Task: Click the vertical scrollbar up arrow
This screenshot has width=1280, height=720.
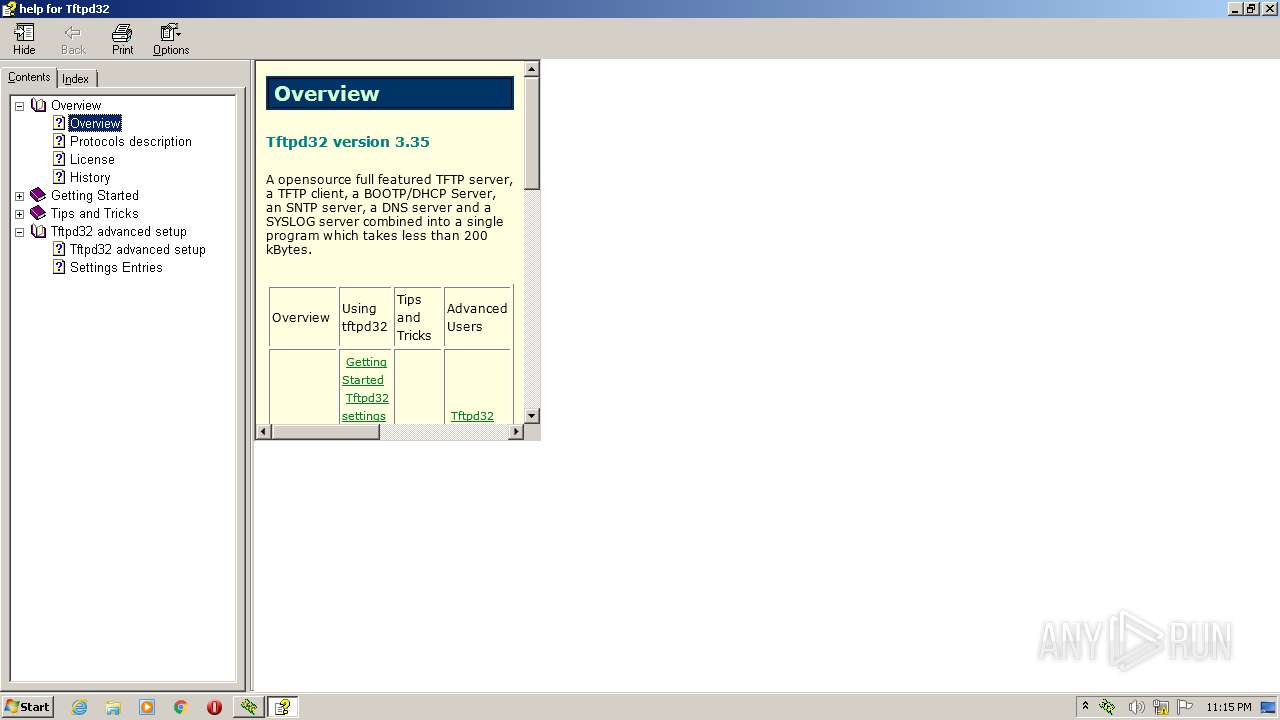Action: tap(532, 69)
